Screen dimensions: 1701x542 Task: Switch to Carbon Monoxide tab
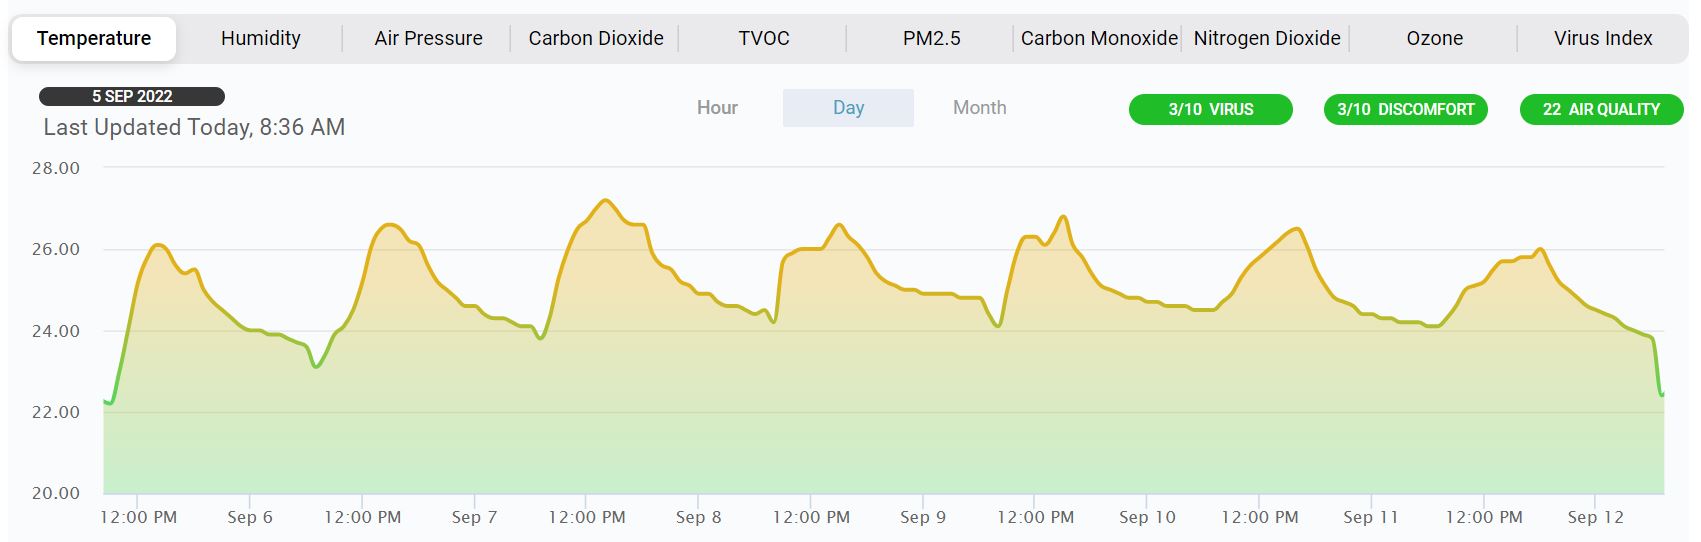[x=1099, y=38]
